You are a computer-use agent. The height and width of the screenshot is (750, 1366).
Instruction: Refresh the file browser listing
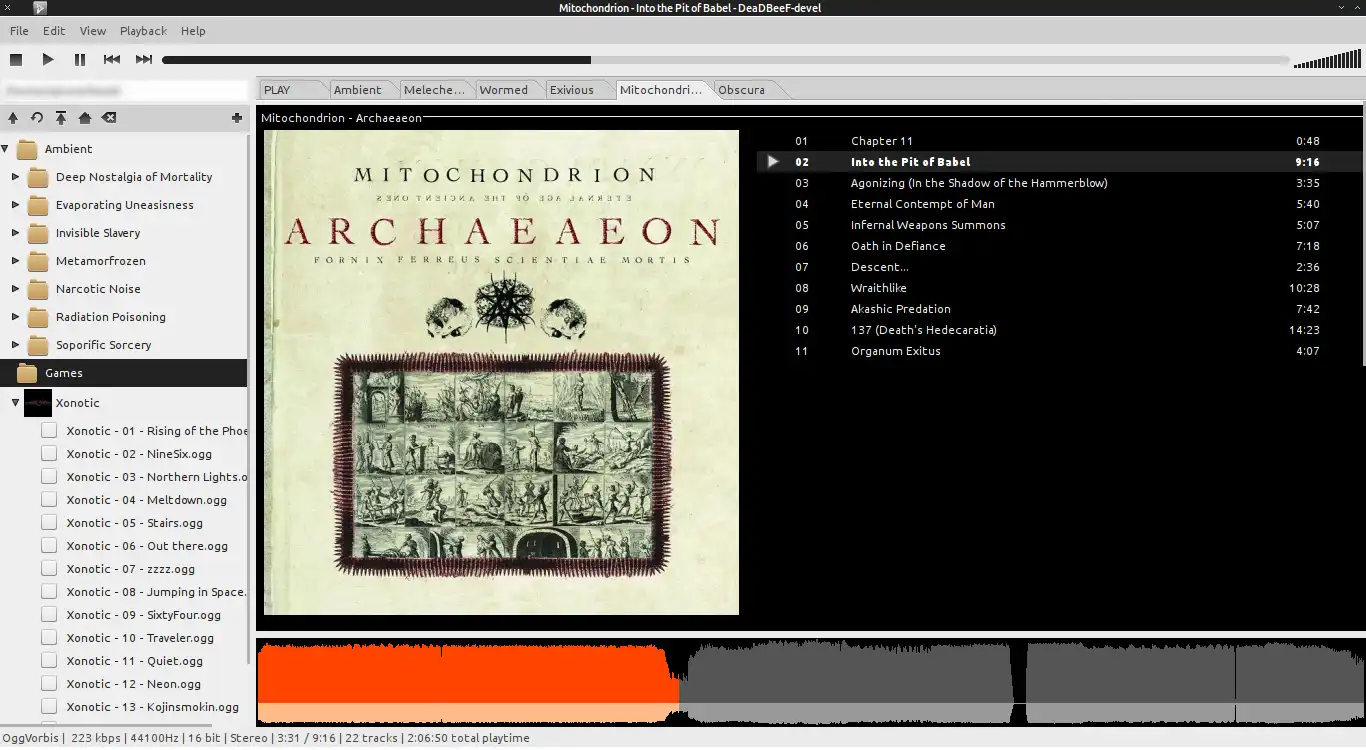click(x=37, y=118)
